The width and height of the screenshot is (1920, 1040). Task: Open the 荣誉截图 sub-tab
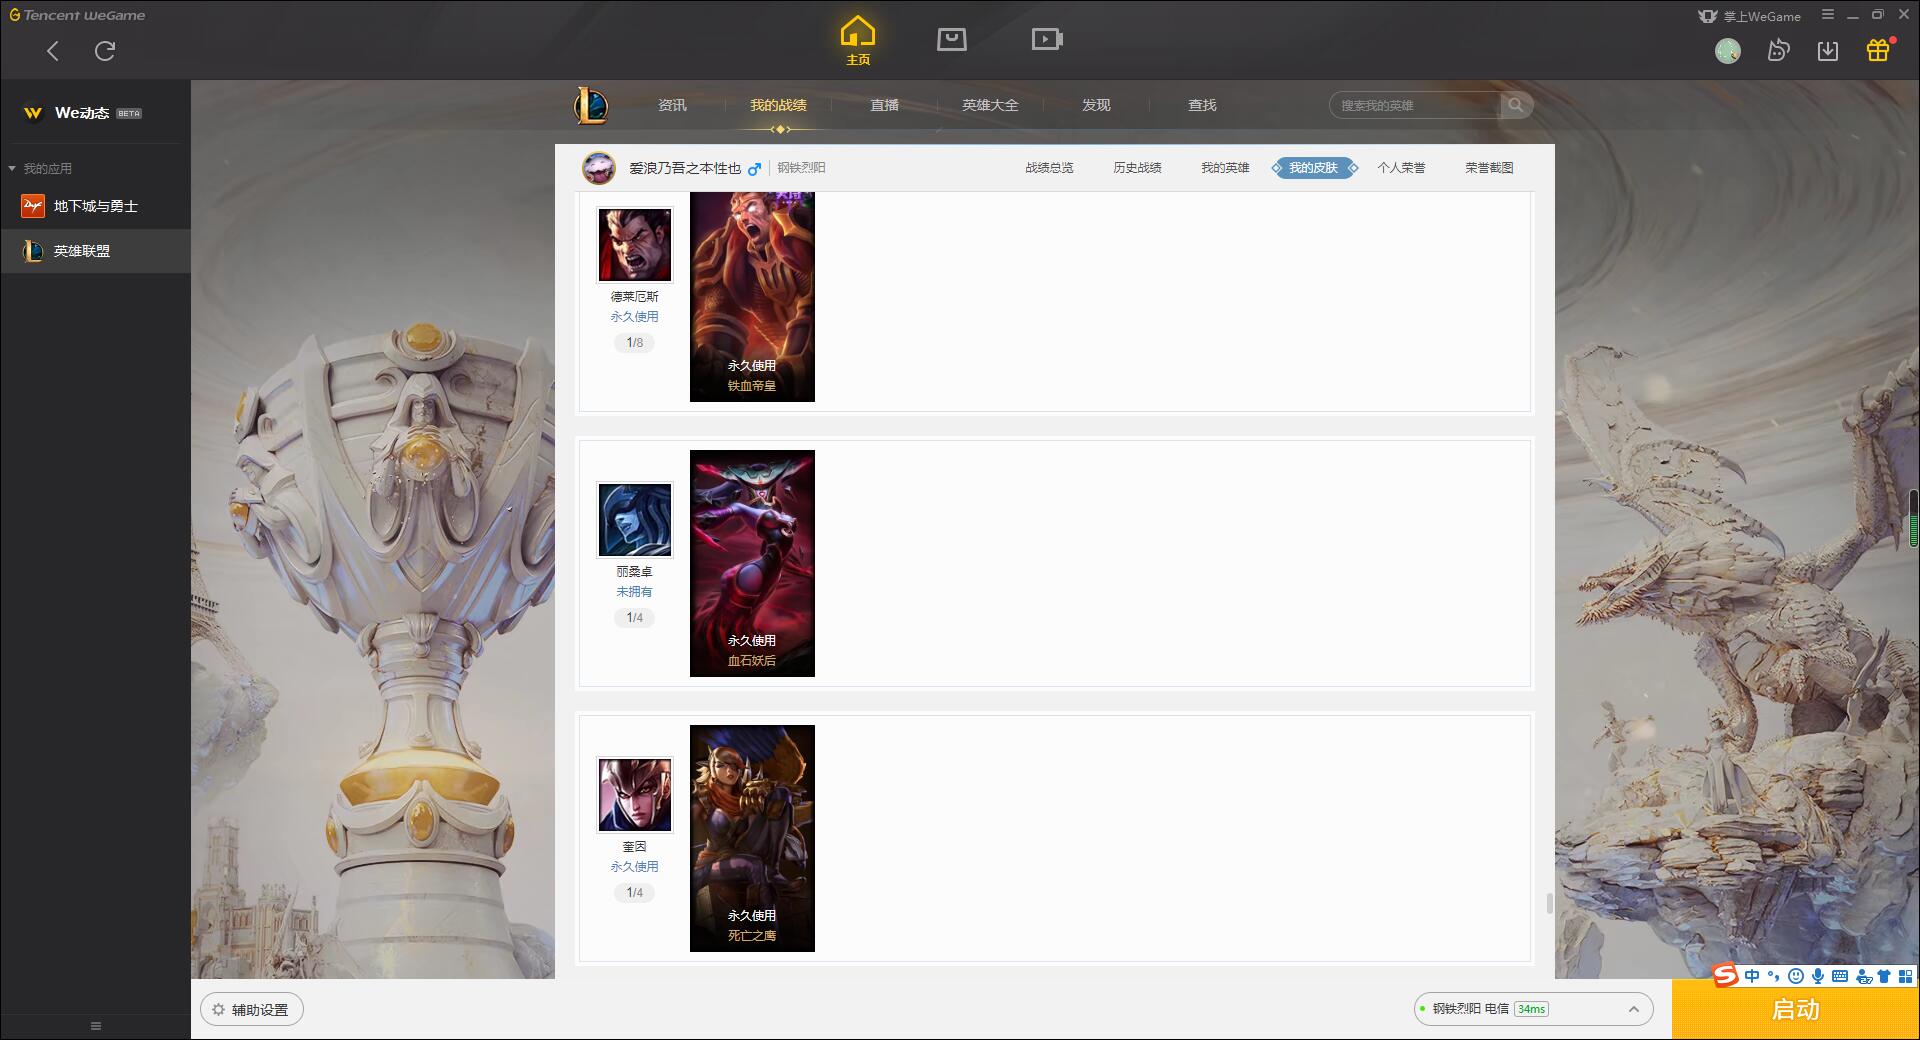pyautogui.click(x=1489, y=168)
